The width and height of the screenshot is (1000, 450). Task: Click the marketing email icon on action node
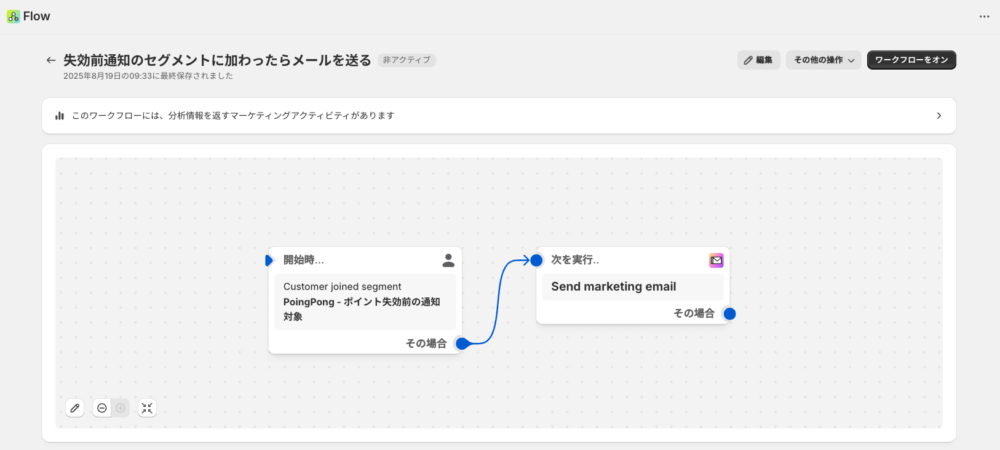tap(716, 260)
